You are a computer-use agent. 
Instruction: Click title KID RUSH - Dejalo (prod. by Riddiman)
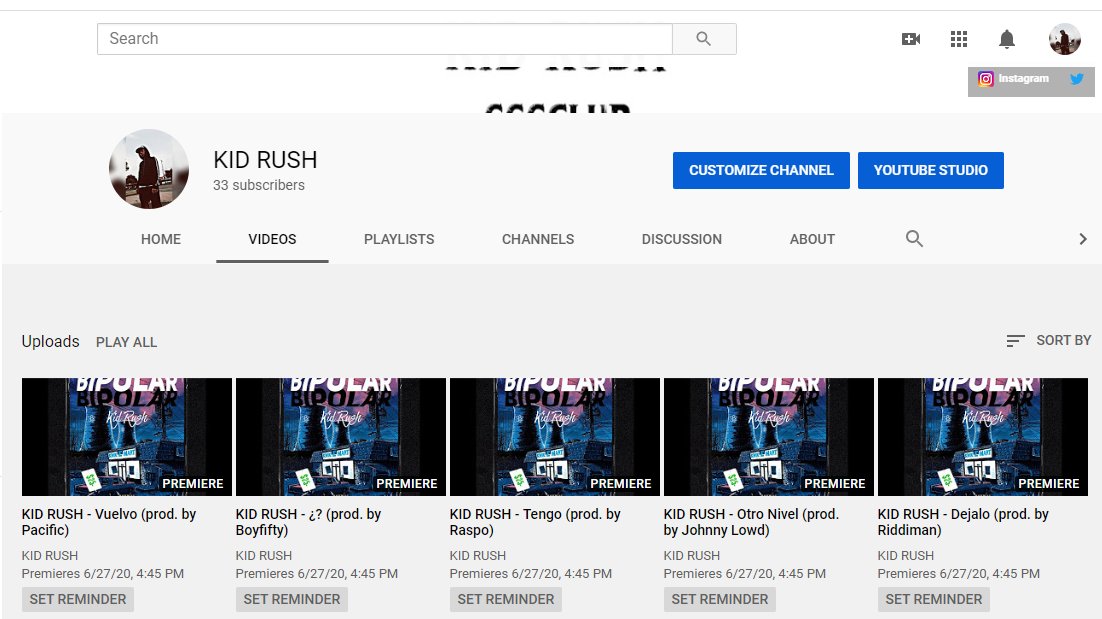point(963,522)
